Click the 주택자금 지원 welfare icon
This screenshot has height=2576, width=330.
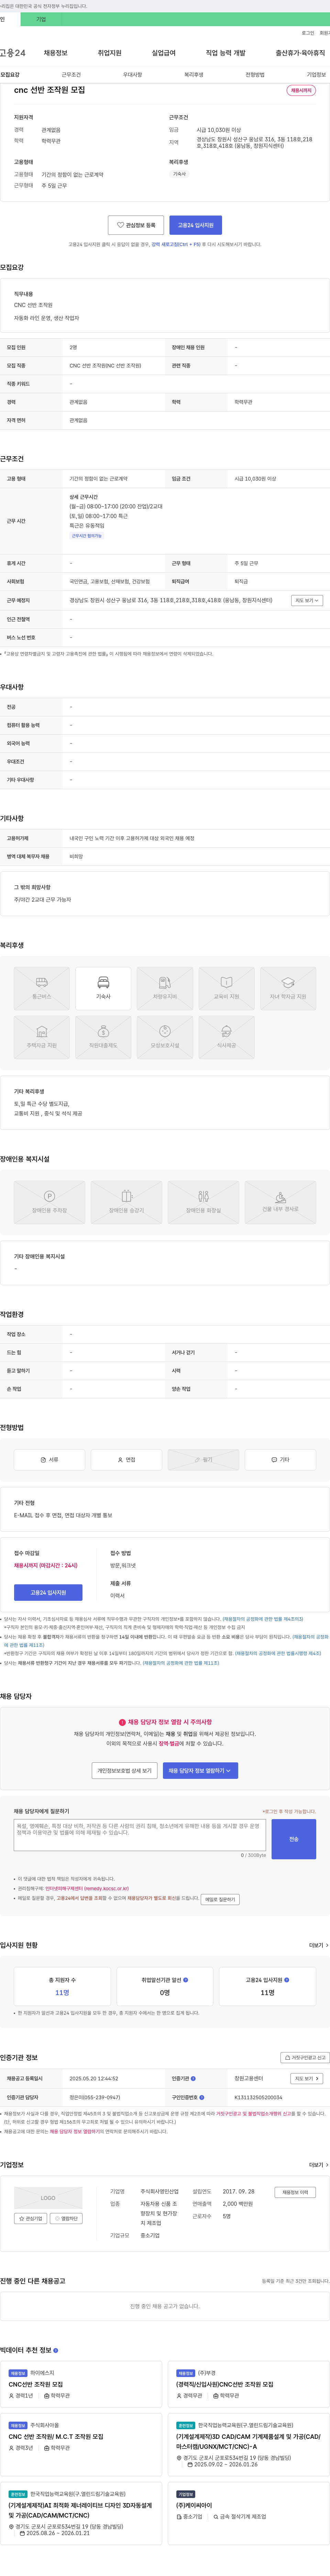42,1037
